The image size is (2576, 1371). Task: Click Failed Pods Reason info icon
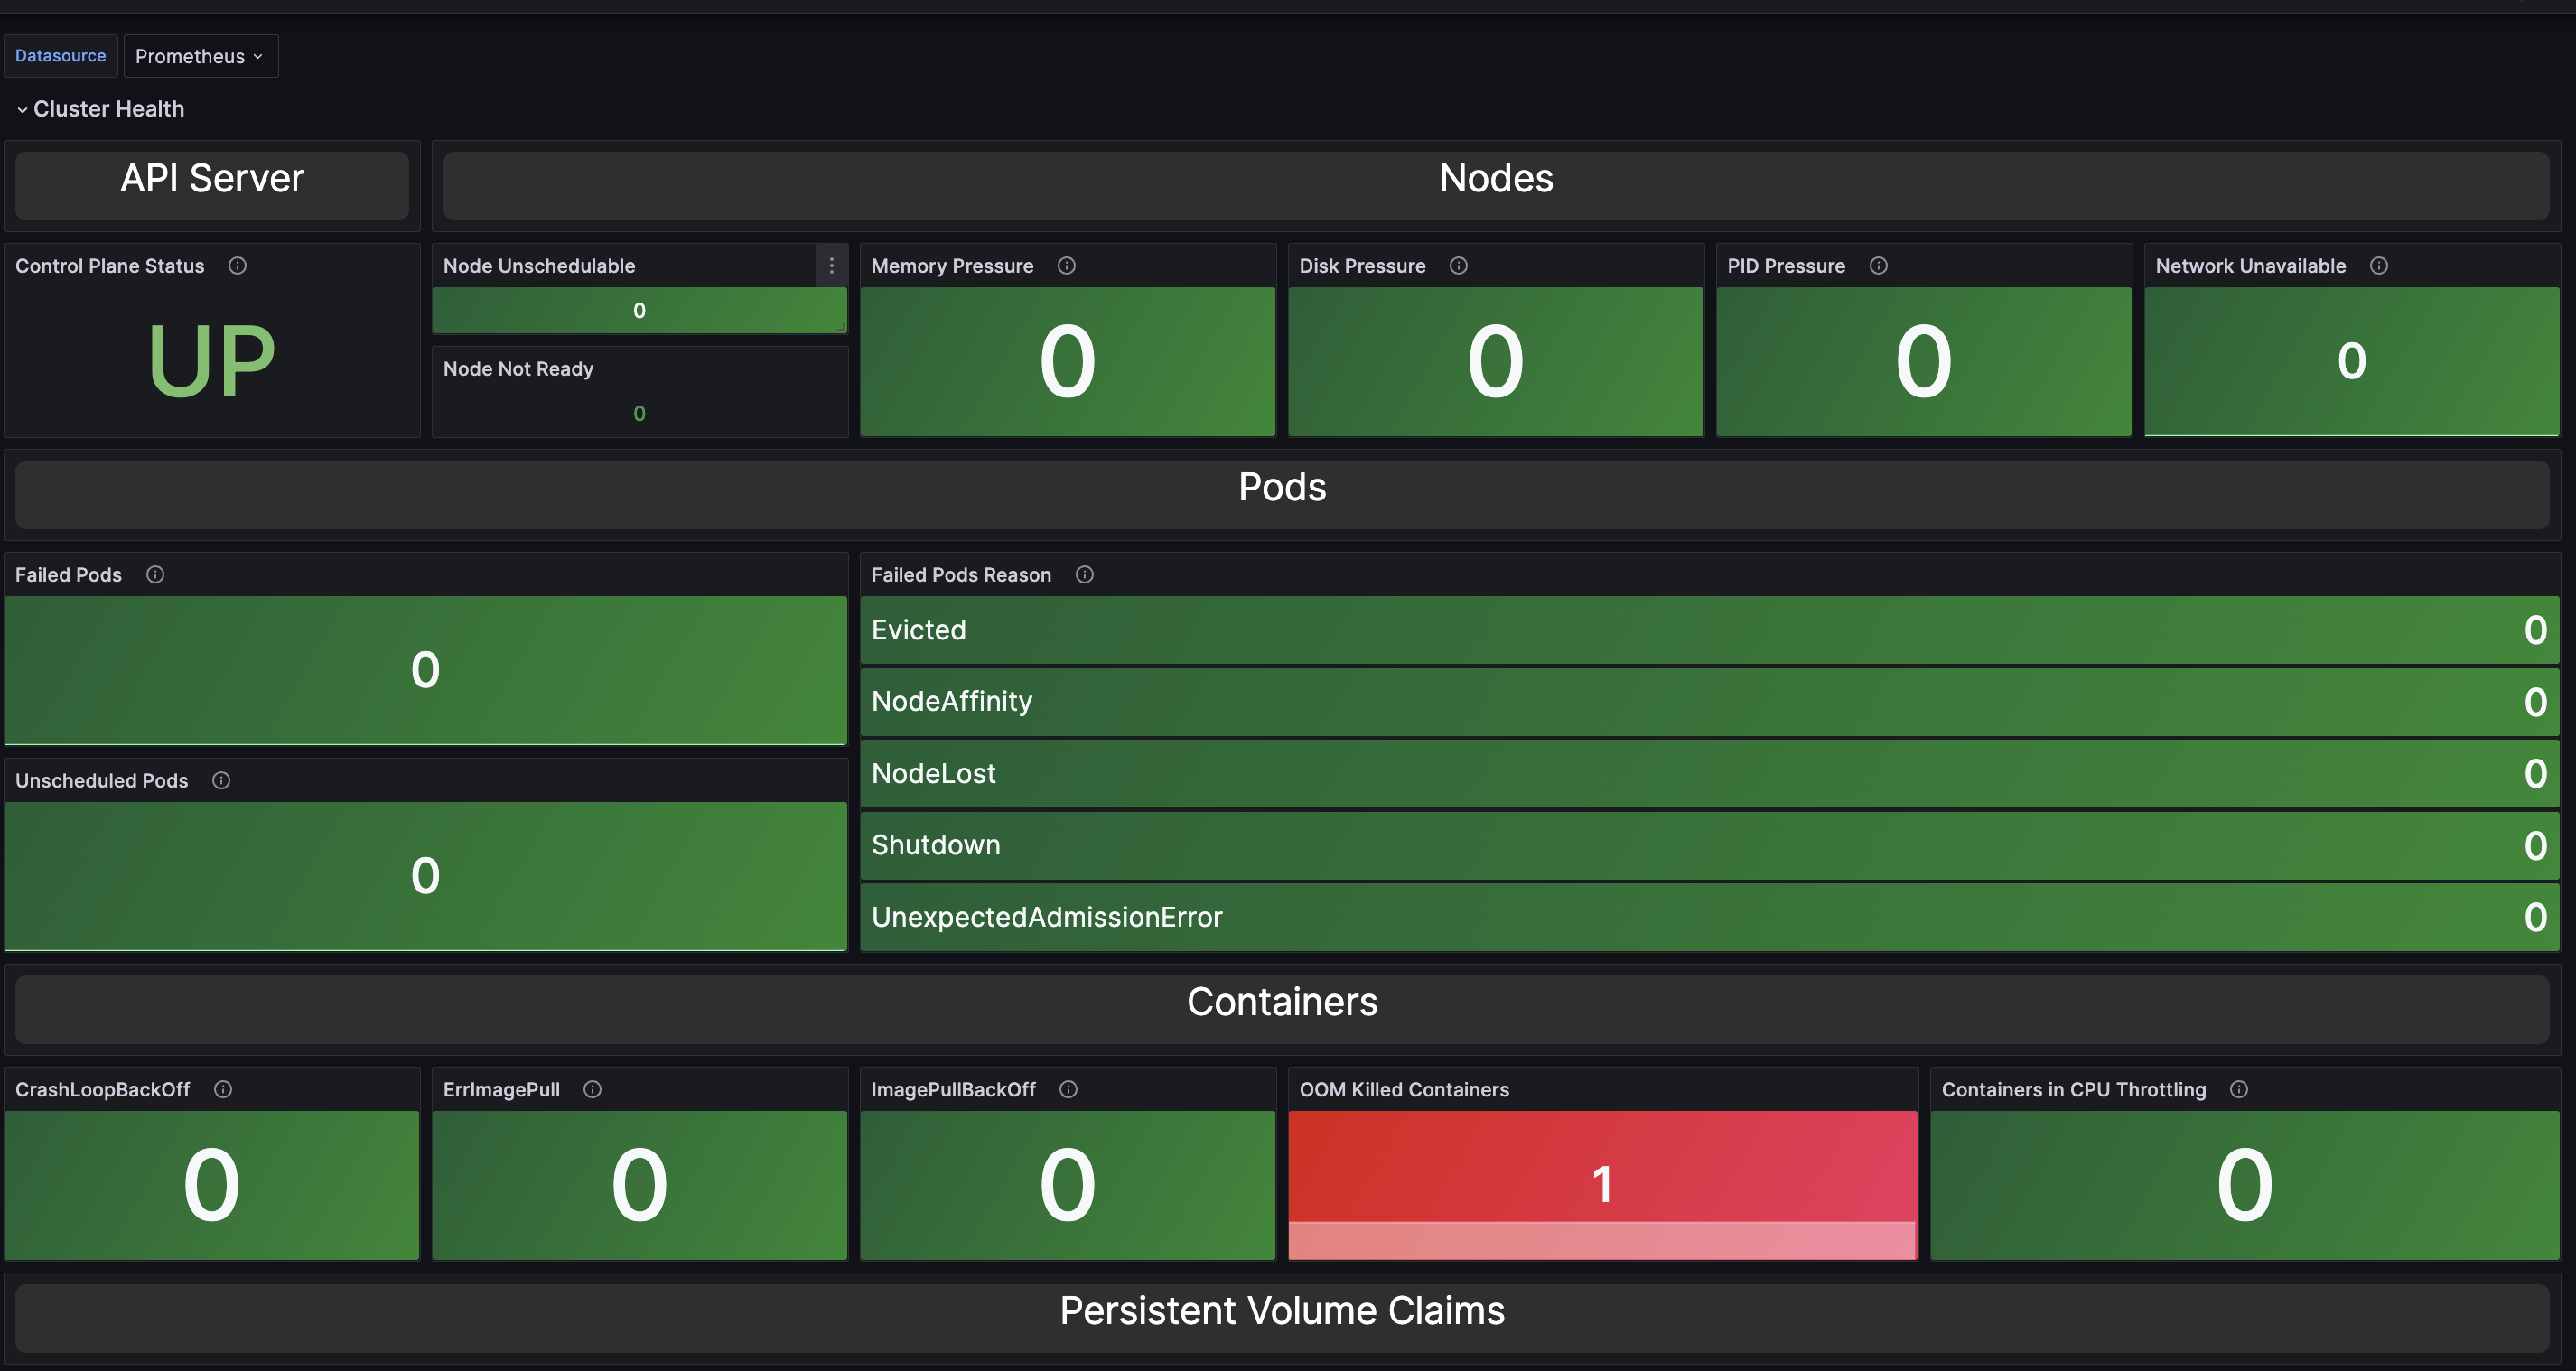(1084, 575)
